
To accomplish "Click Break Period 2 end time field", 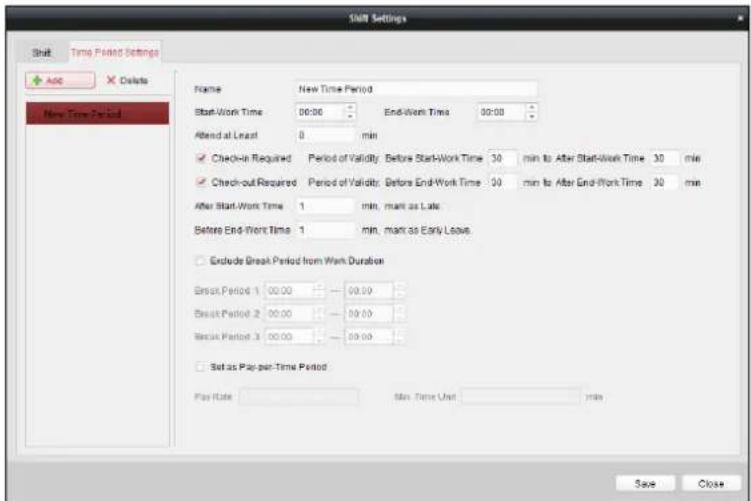I will point(369,314).
